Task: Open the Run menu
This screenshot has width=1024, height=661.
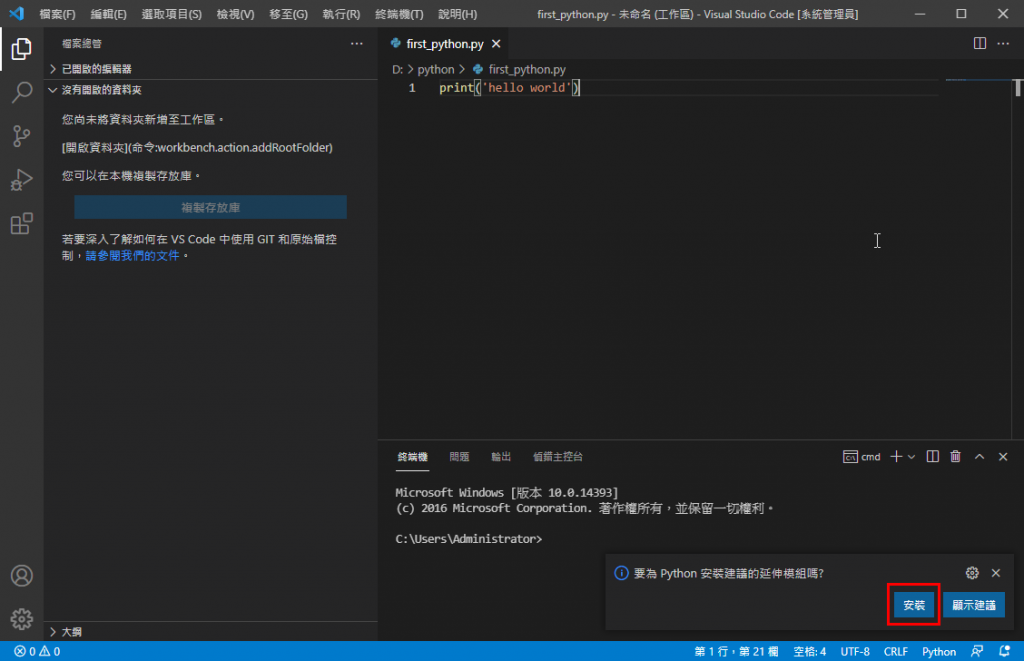Action: coord(341,14)
